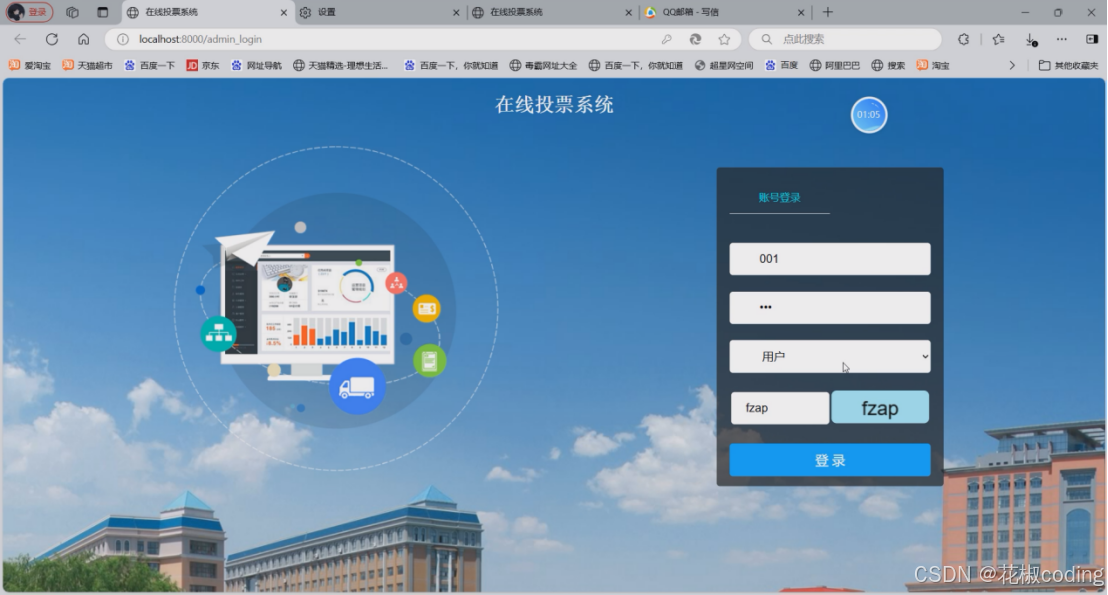Click the downloads icon in the toolbar
Image resolution: width=1108 pixels, height=595 pixels.
click(x=1032, y=38)
